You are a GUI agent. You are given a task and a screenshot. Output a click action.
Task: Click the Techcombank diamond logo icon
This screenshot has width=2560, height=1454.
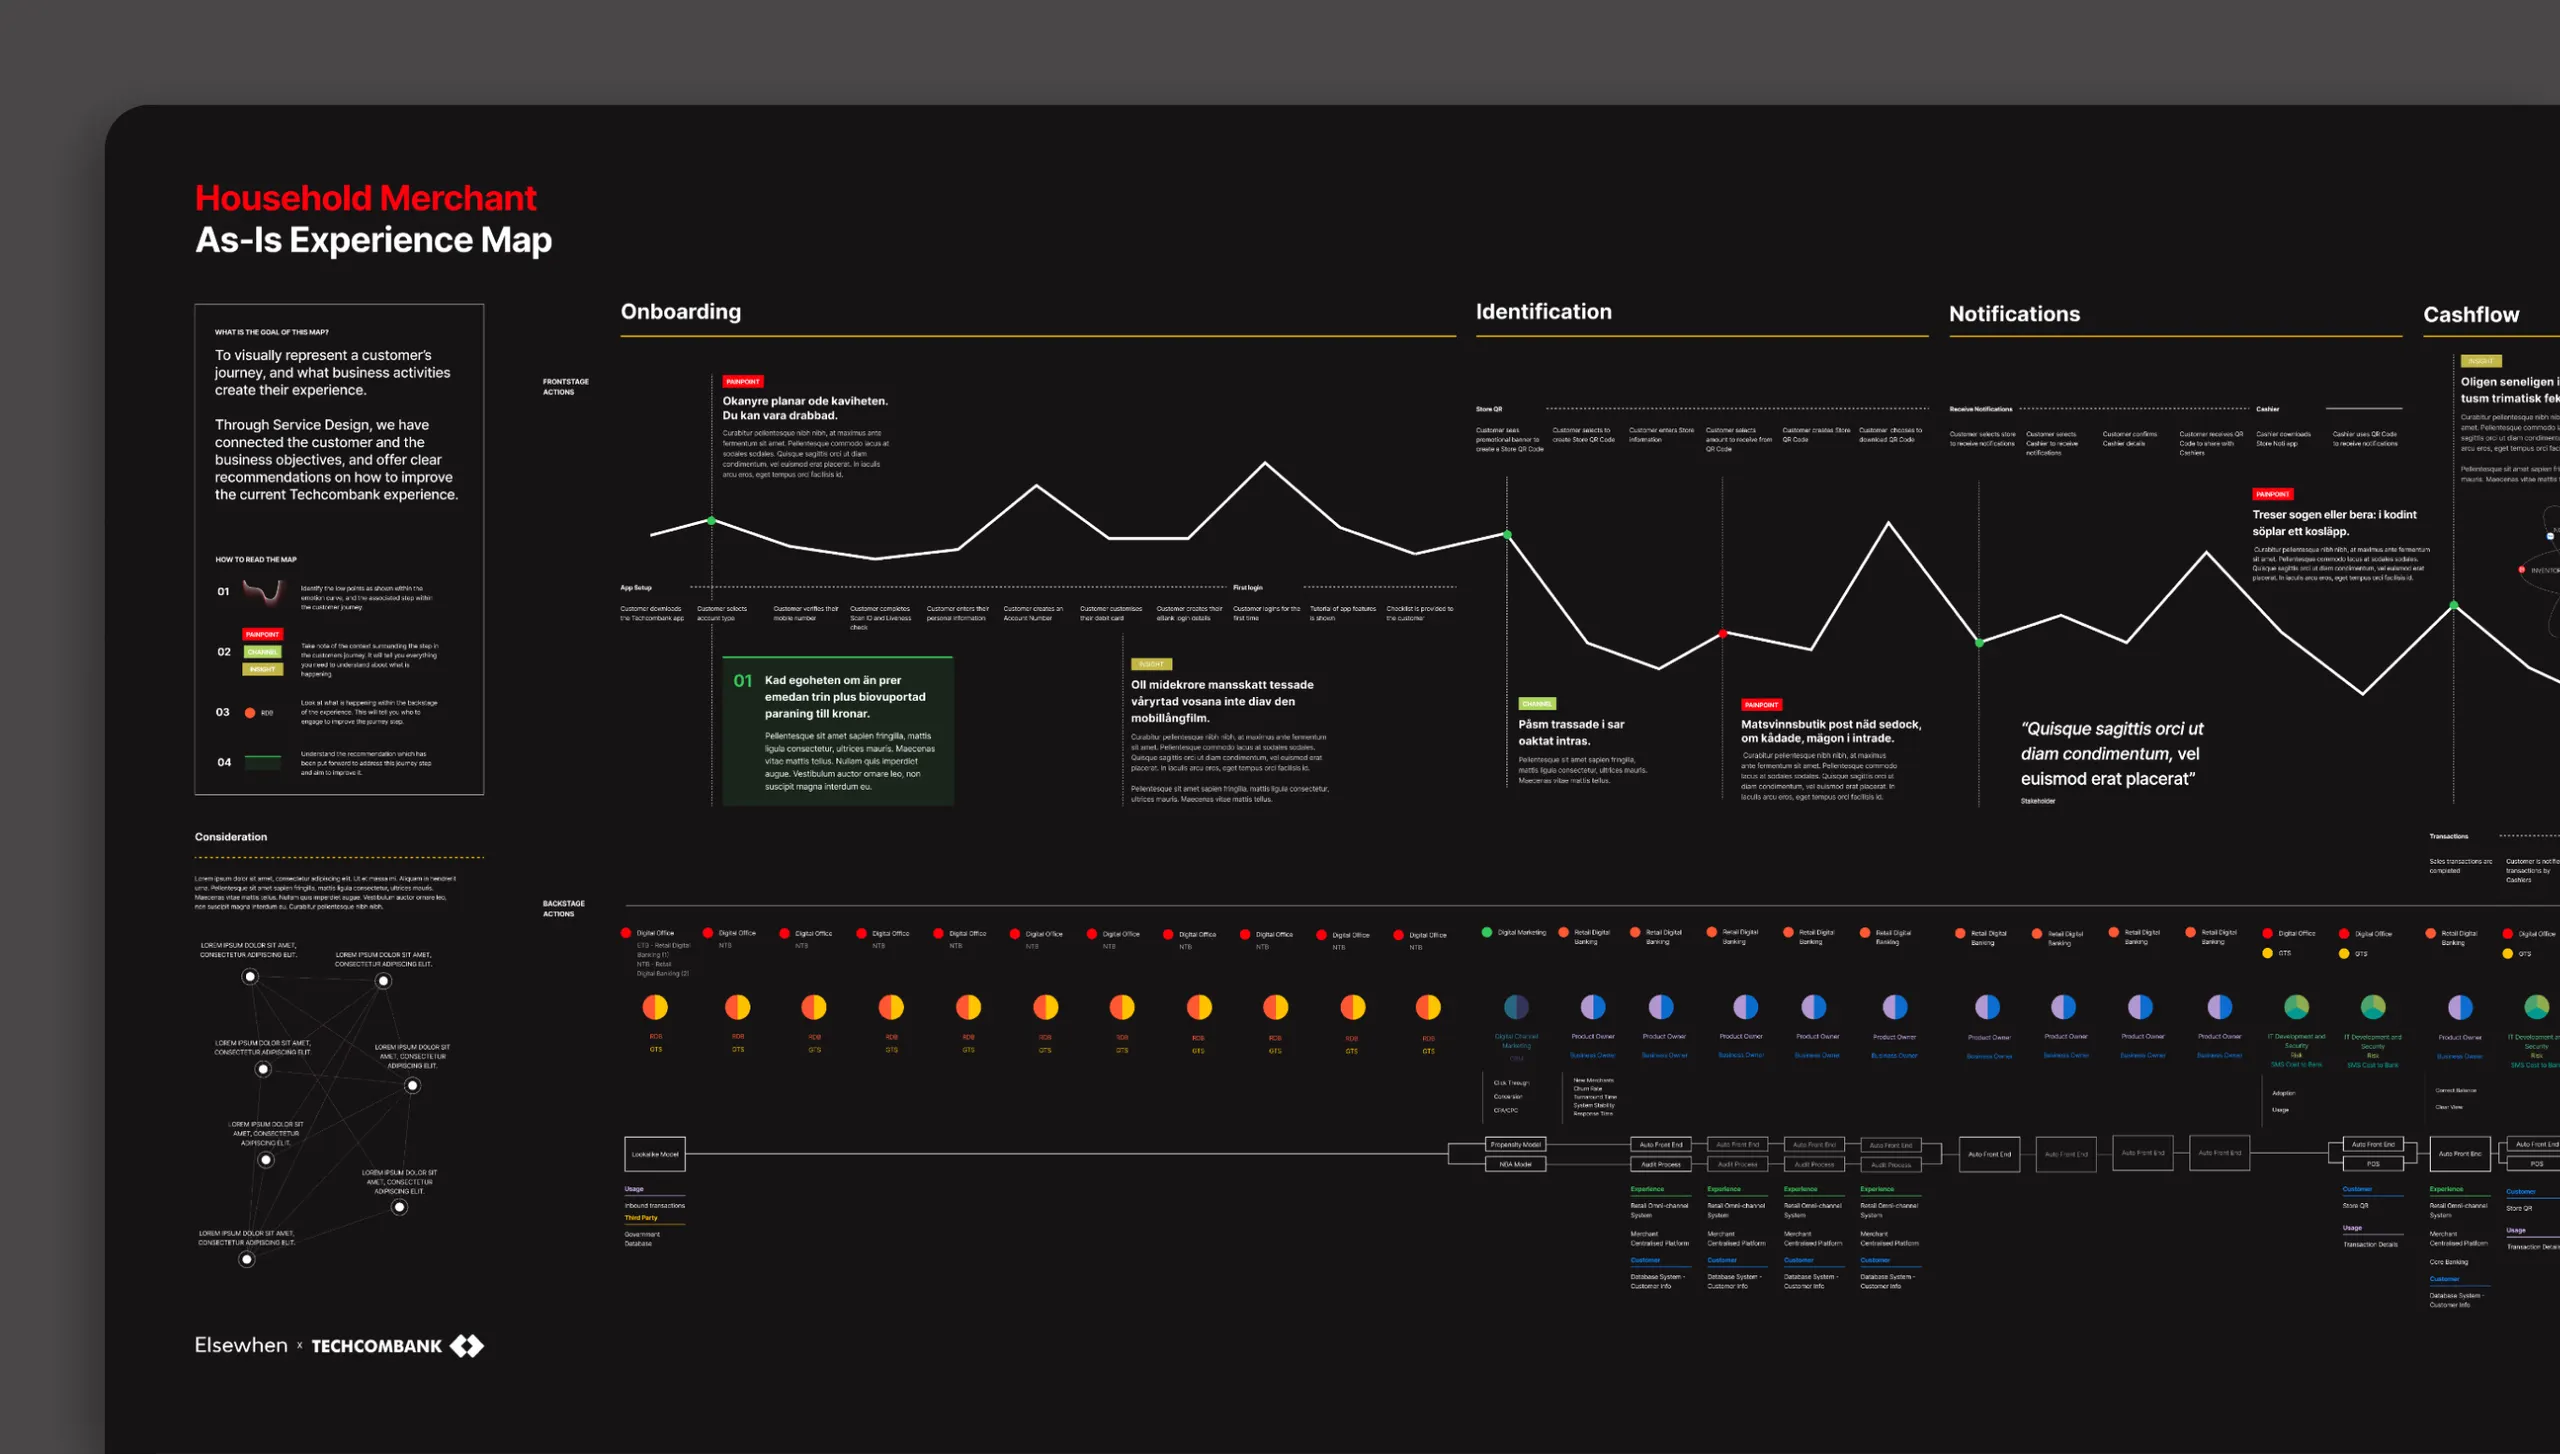point(466,1346)
